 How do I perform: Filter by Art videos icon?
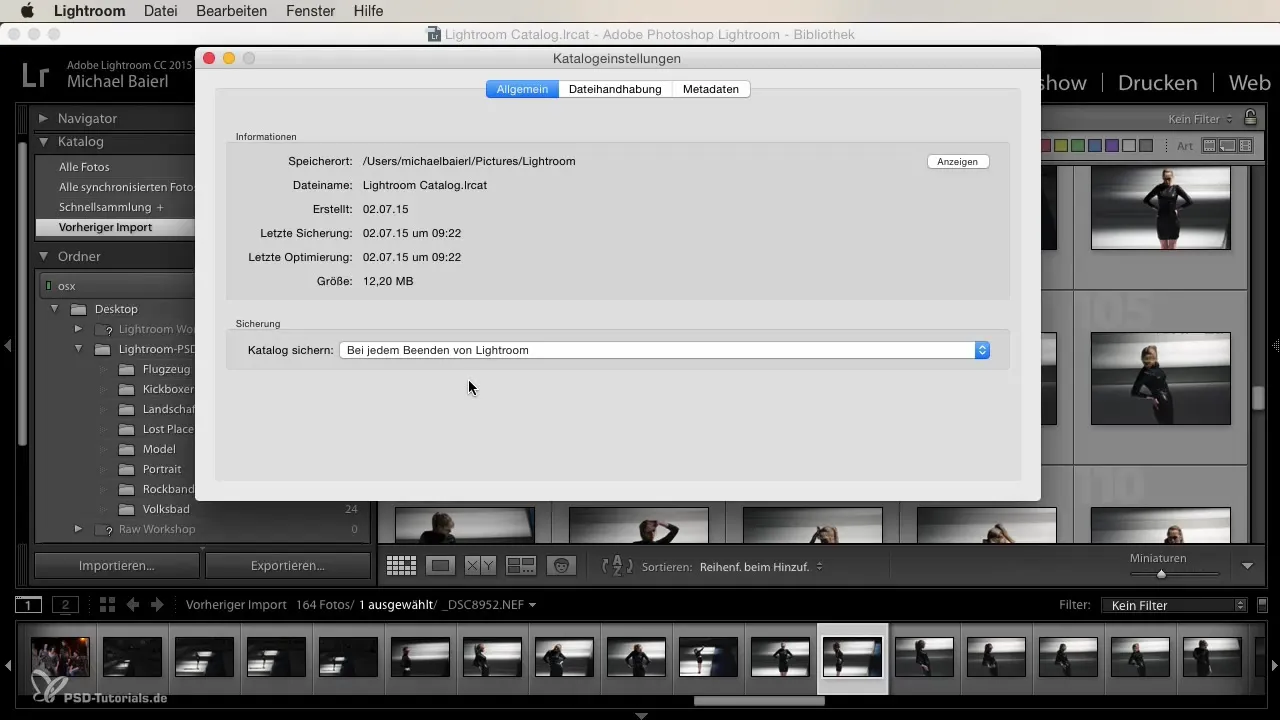coord(1245,146)
